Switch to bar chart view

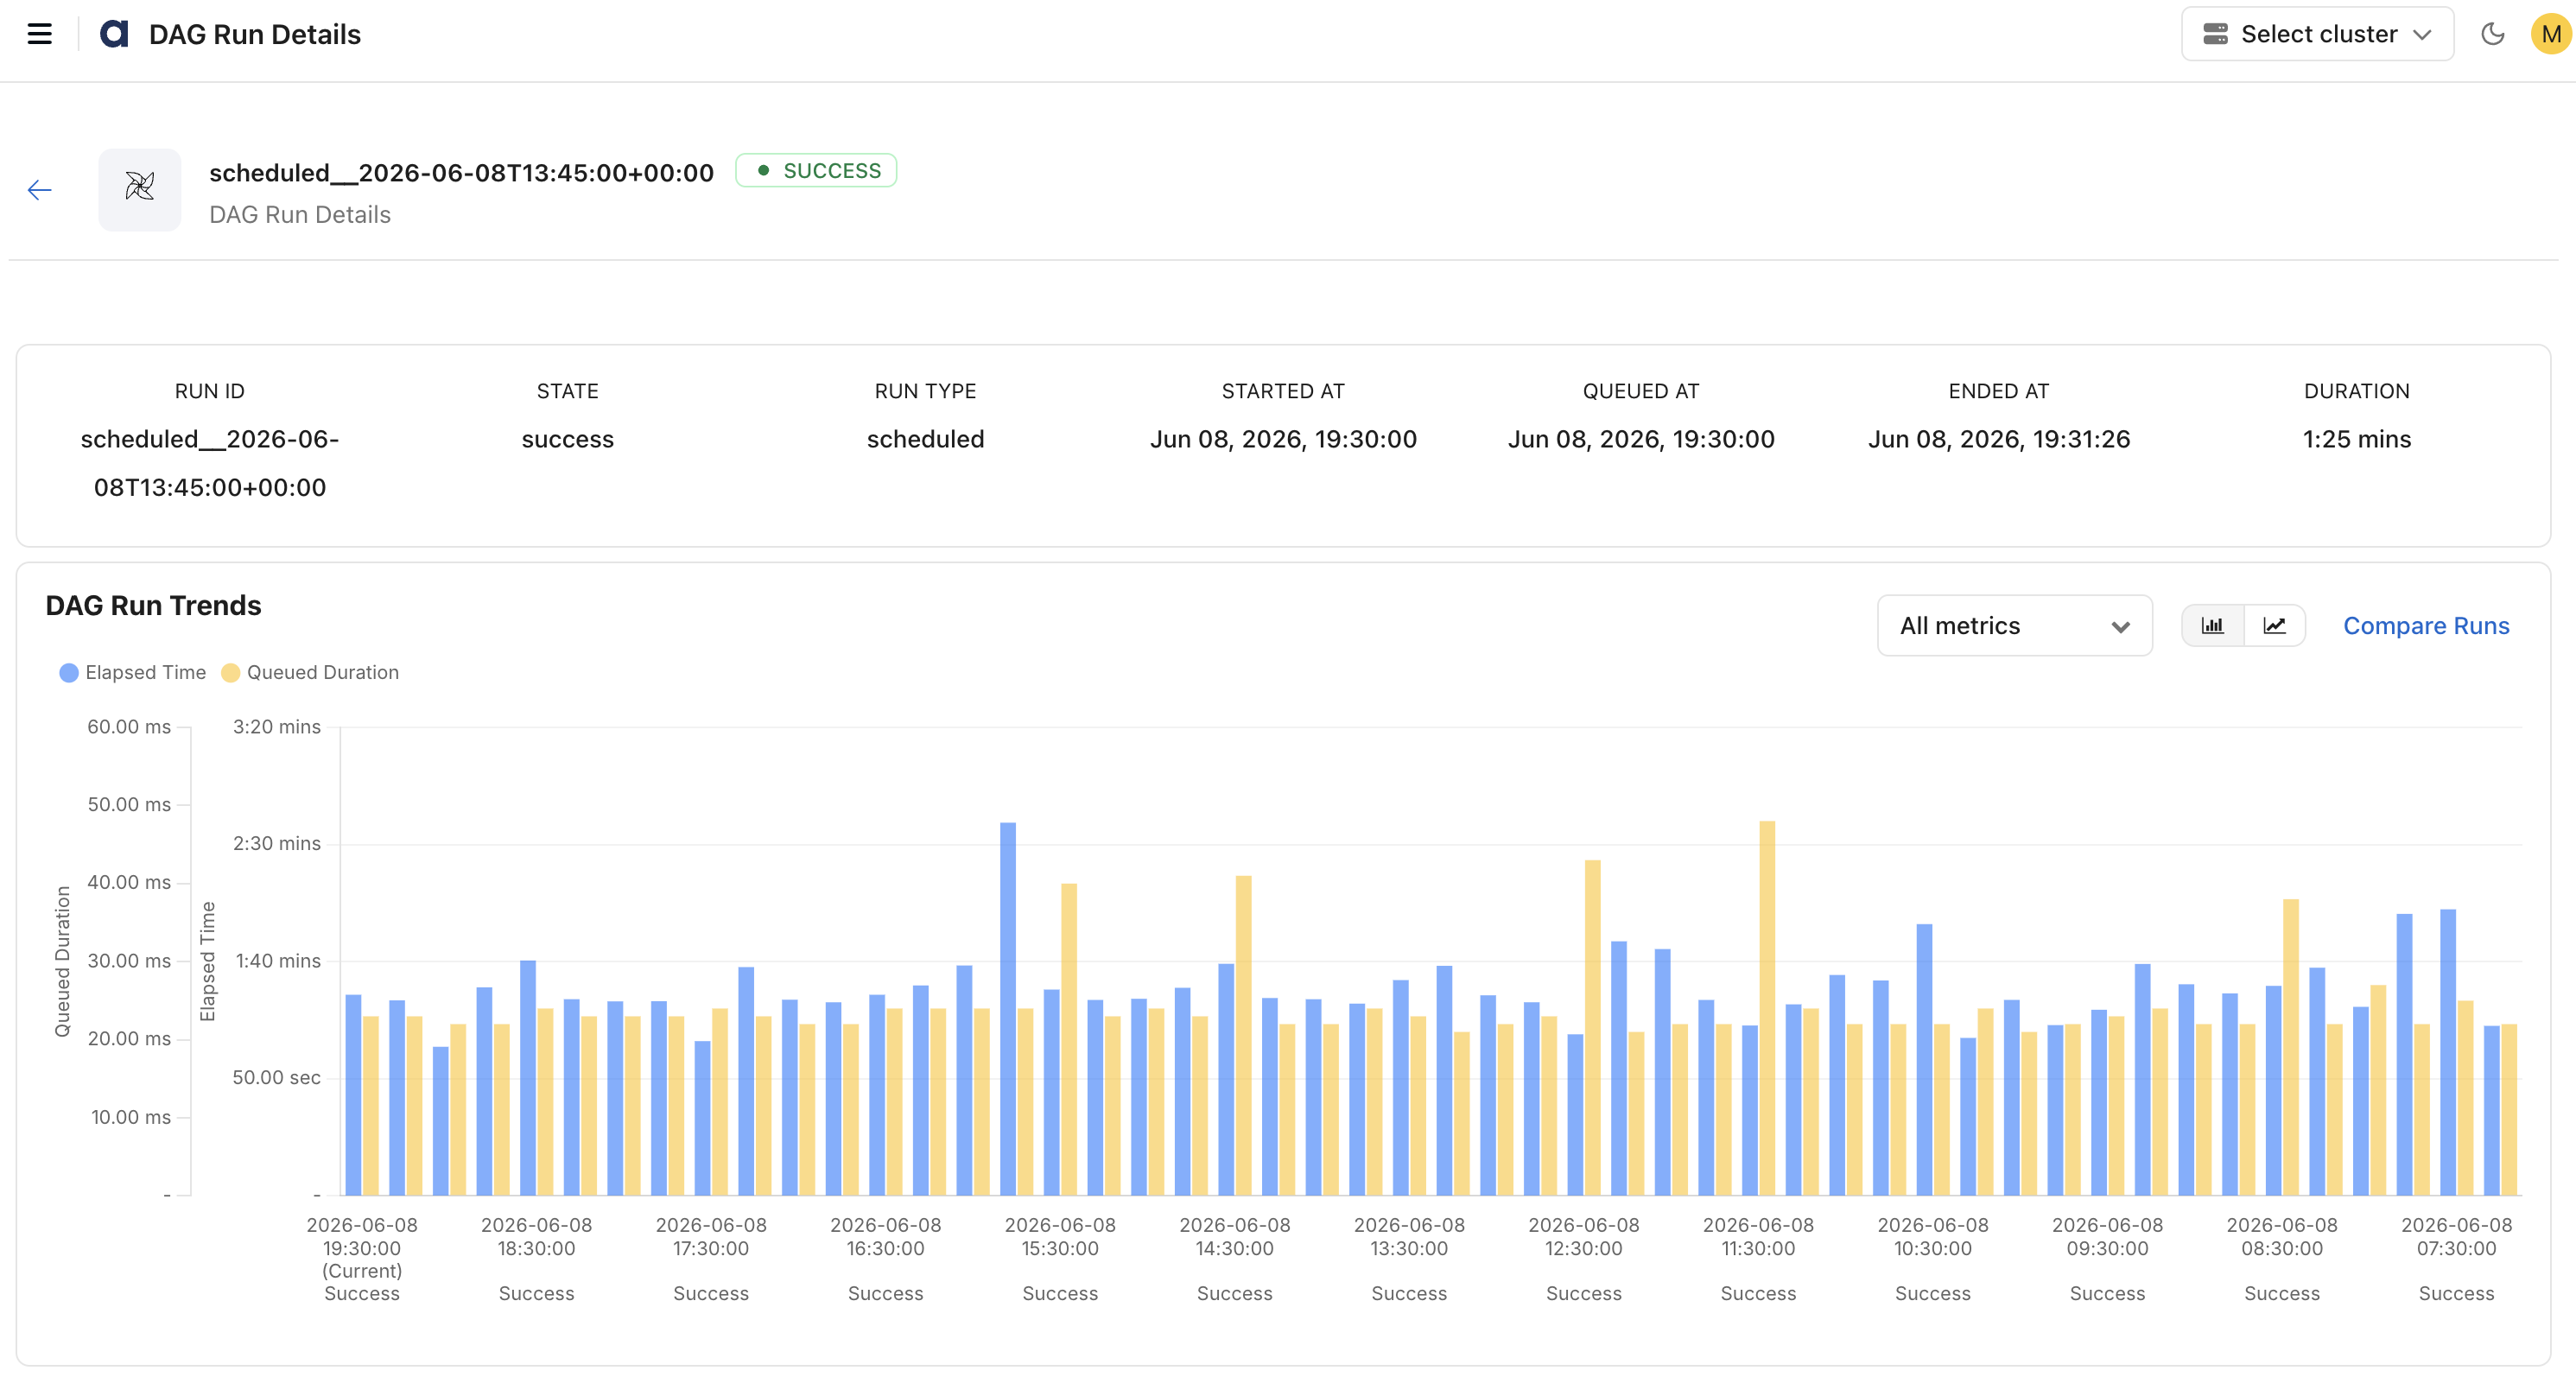click(2212, 626)
